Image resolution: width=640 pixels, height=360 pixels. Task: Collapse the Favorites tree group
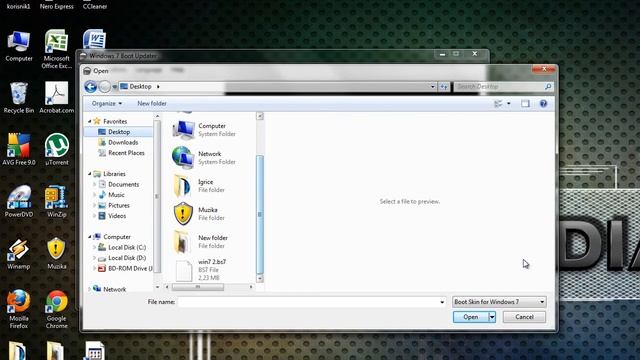[90, 121]
